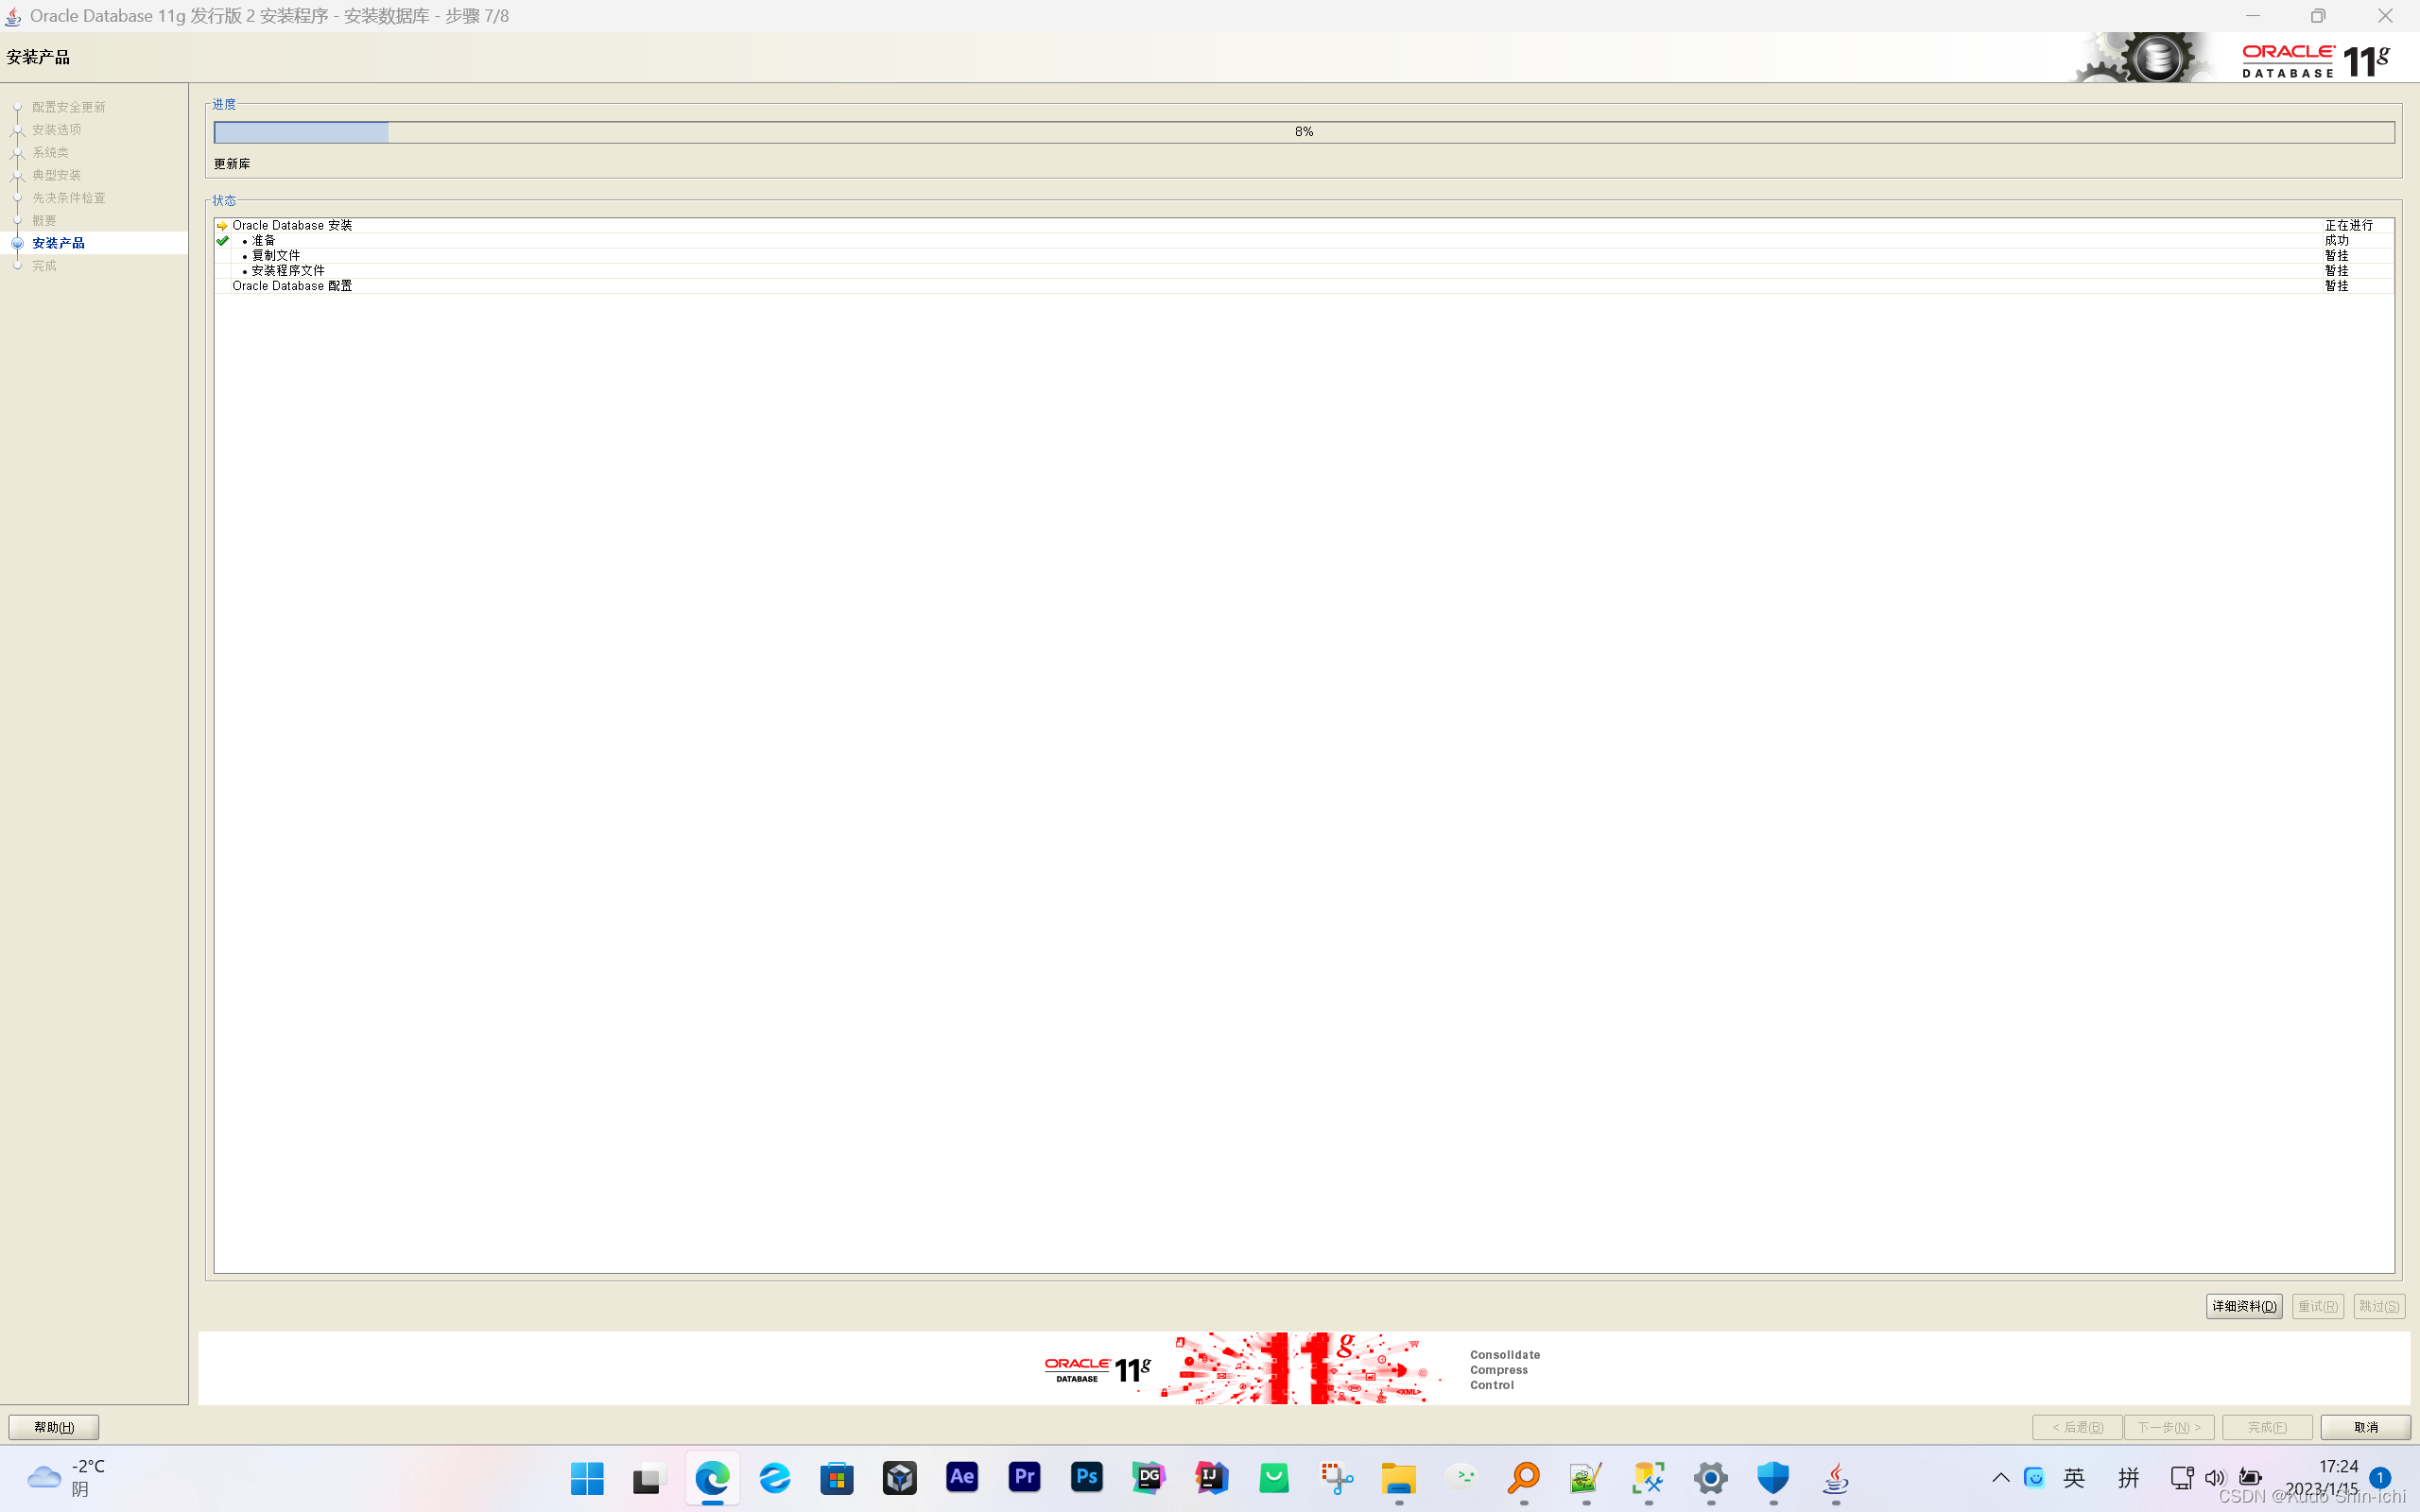Open the Windows Start menu
Viewport: 2420px width, 1512px height.
587,1477
